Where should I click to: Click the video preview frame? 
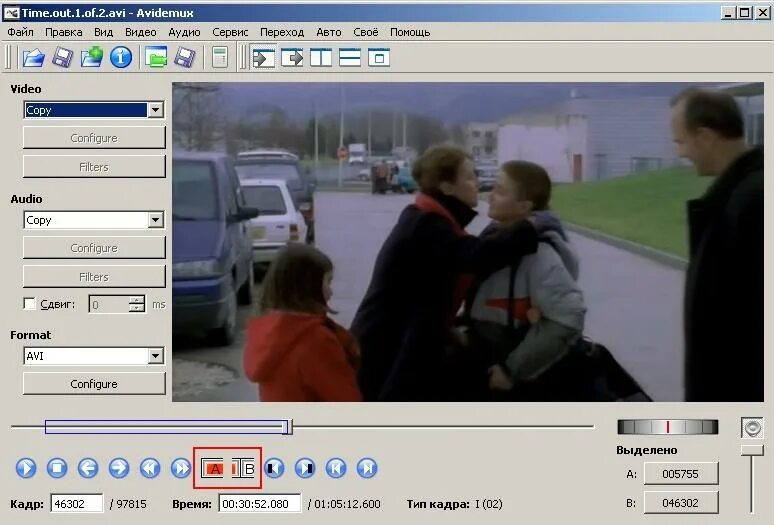tap(467, 242)
